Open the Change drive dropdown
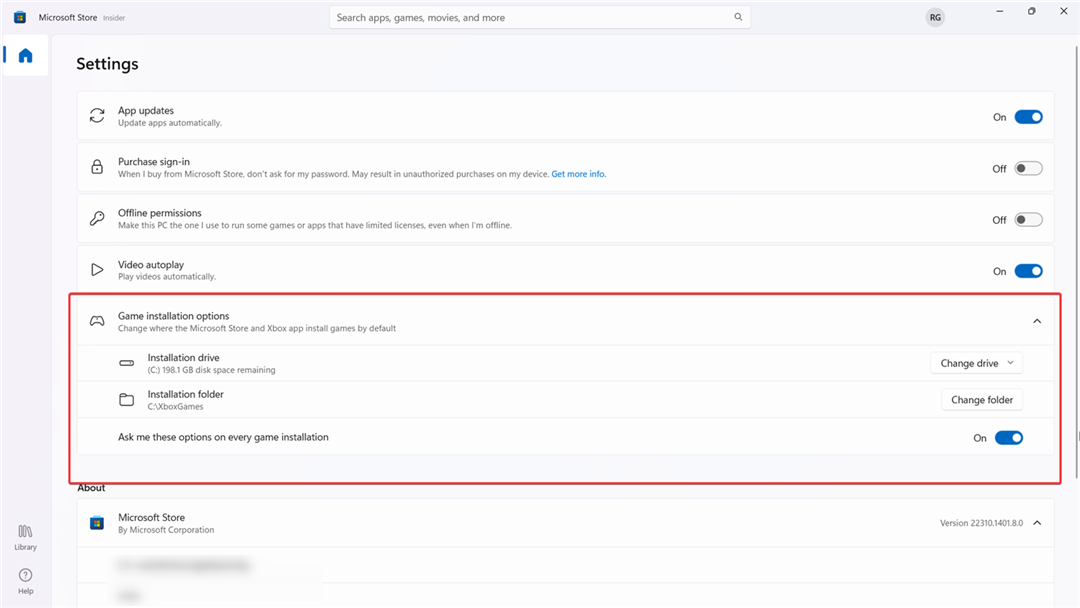 pyautogui.click(x=976, y=363)
